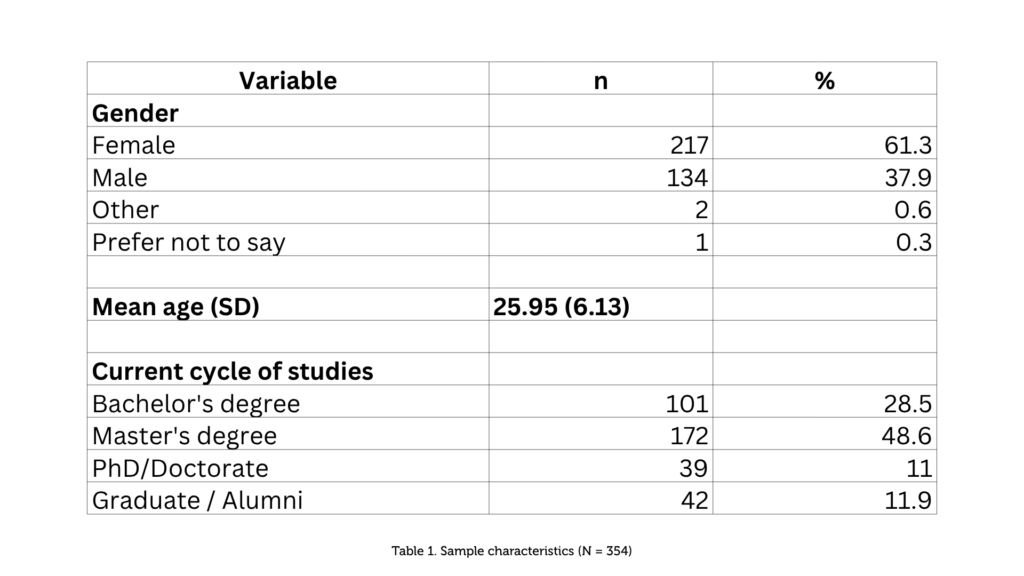Select the n column header cell

point(601,78)
